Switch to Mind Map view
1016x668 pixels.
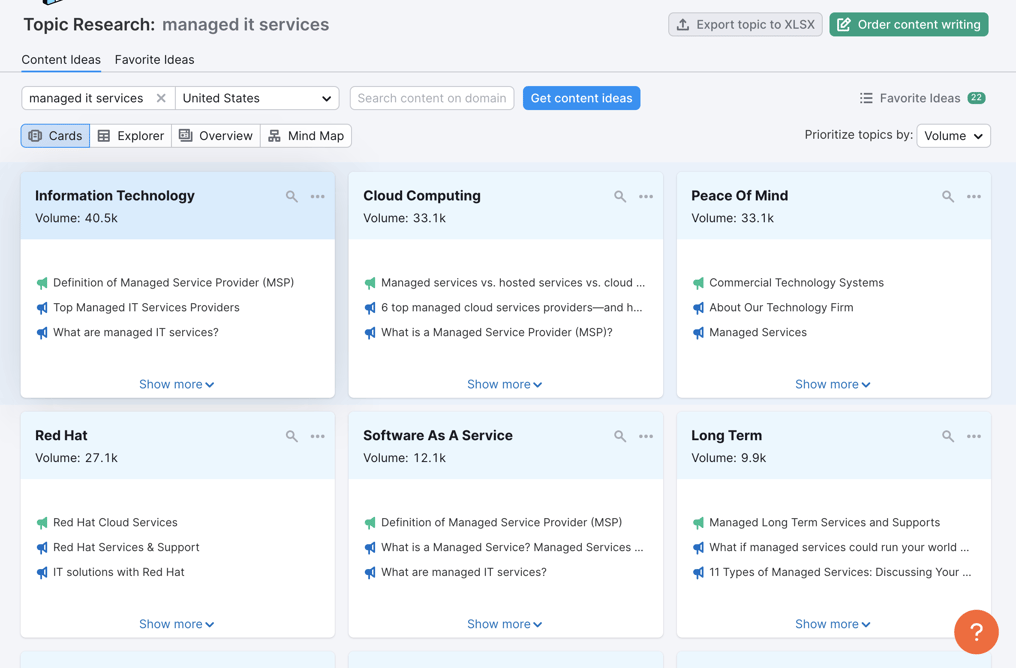(306, 135)
